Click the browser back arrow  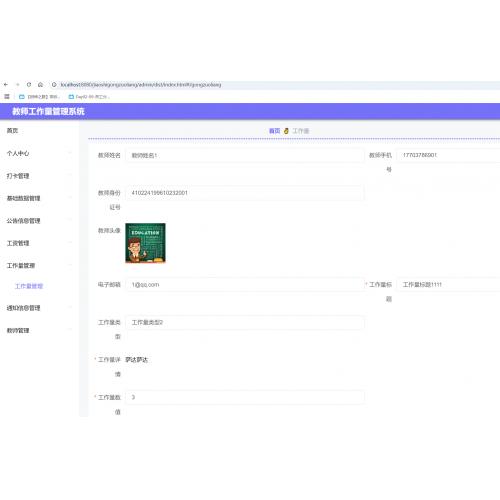tap(6, 85)
